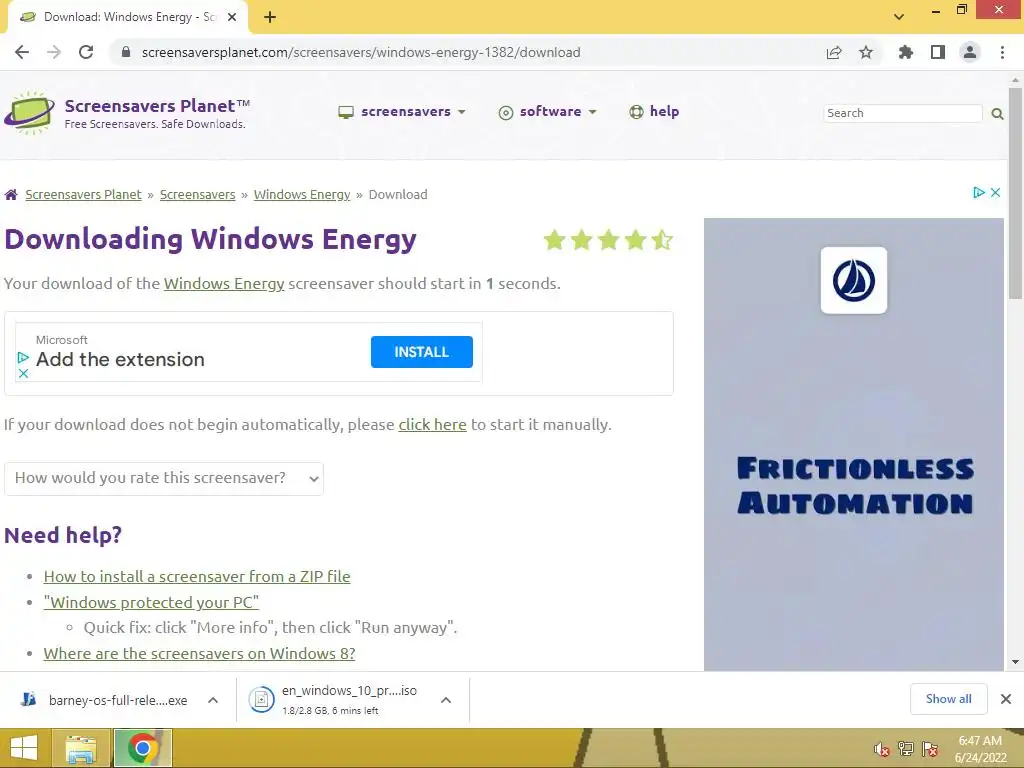
Task: Click the browser forward arrow
Action: coord(54,52)
